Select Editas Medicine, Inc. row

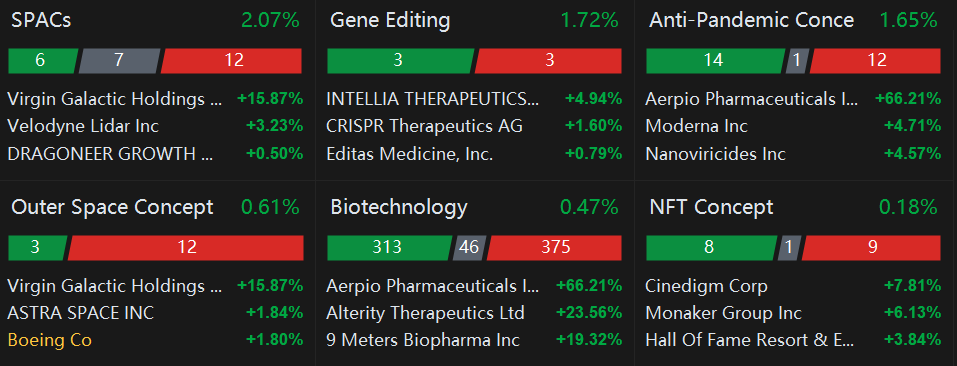tap(474, 154)
